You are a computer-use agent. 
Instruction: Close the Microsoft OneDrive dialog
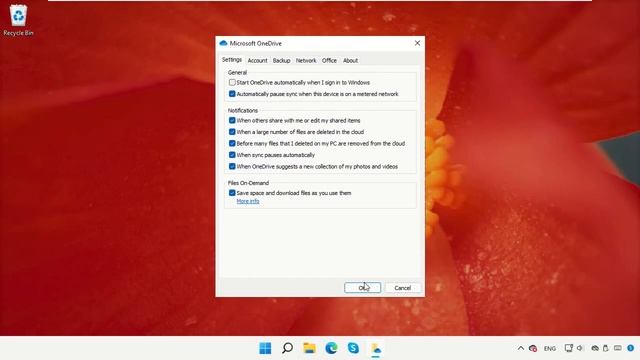point(417,43)
